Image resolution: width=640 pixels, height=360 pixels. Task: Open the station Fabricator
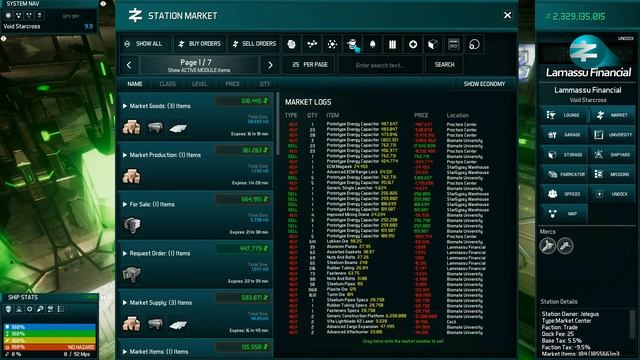pos(563,174)
